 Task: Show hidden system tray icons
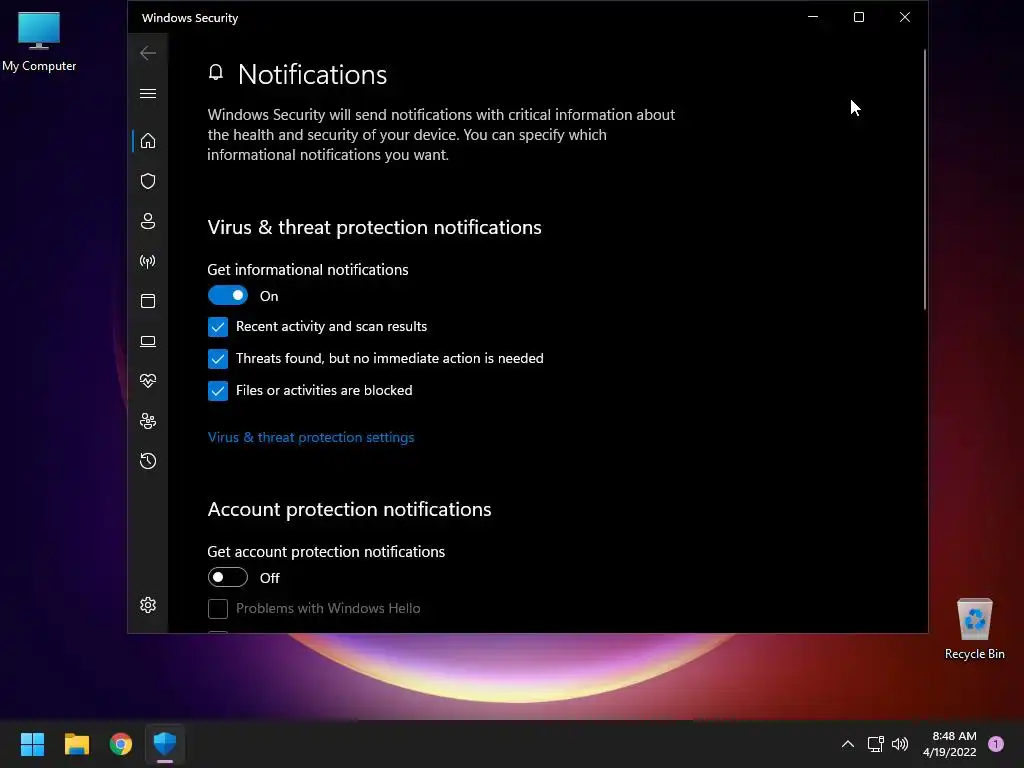(x=848, y=744)
